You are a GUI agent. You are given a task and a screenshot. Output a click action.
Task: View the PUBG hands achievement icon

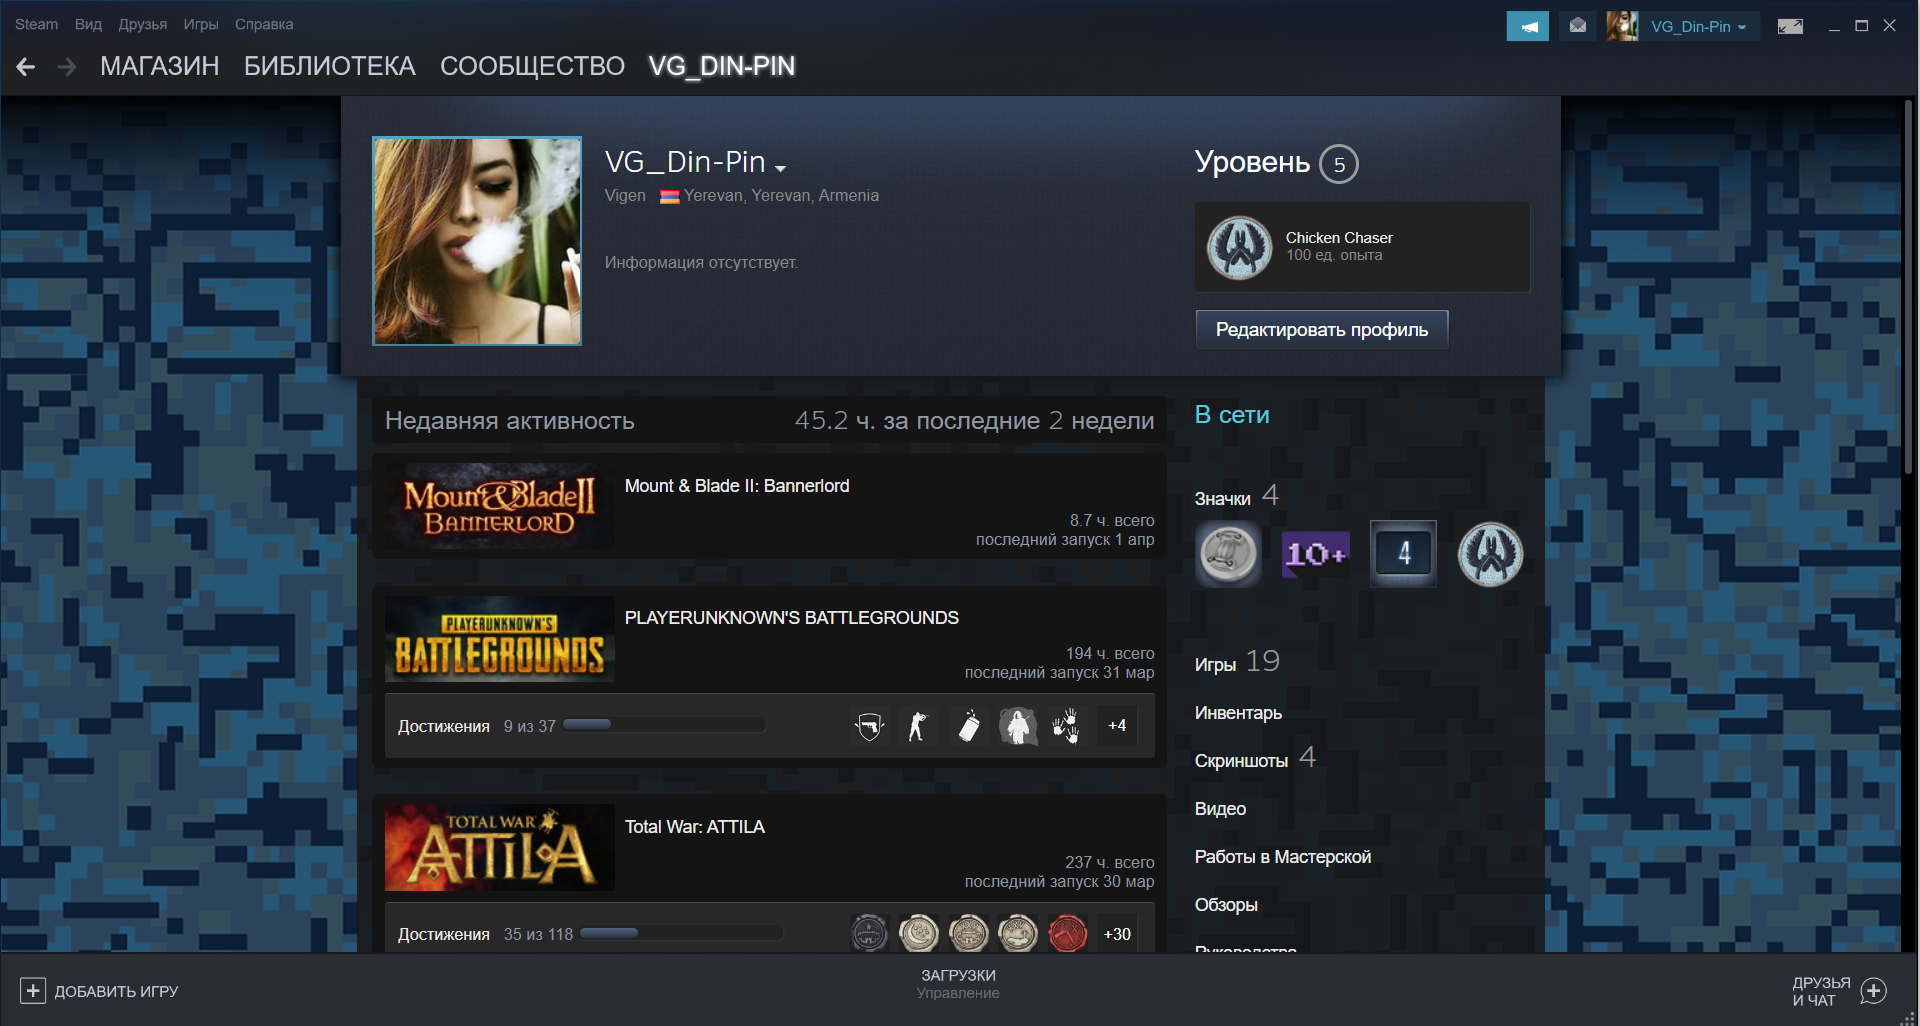(x=1066, y=726)
